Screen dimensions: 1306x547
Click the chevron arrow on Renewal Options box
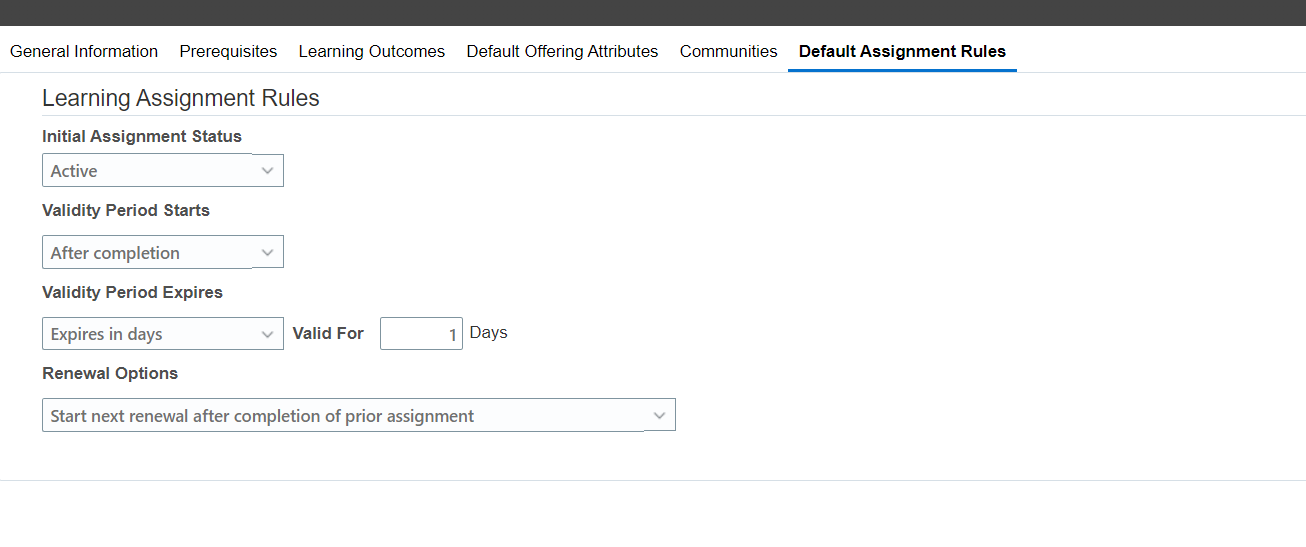660,415
